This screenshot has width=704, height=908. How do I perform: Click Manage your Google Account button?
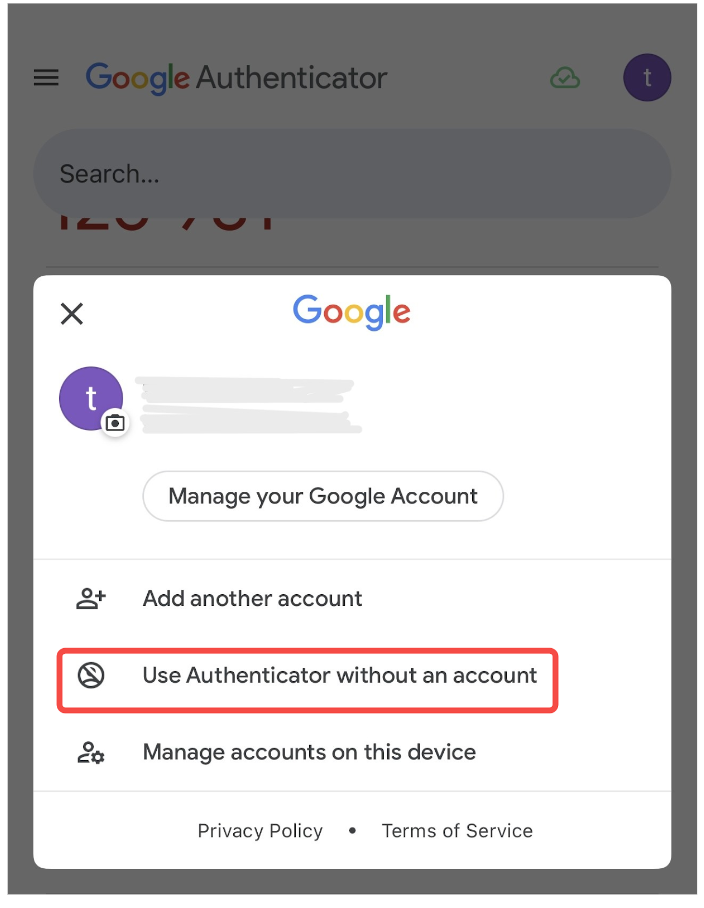[323, 496]
